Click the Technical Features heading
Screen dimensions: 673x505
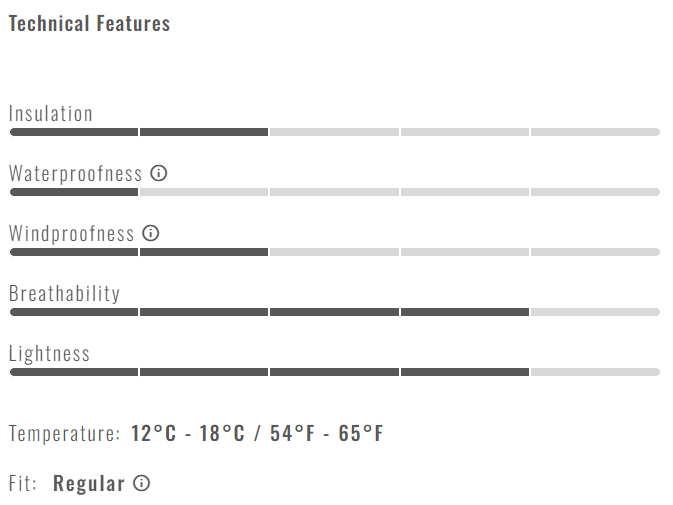pos(89,24)
